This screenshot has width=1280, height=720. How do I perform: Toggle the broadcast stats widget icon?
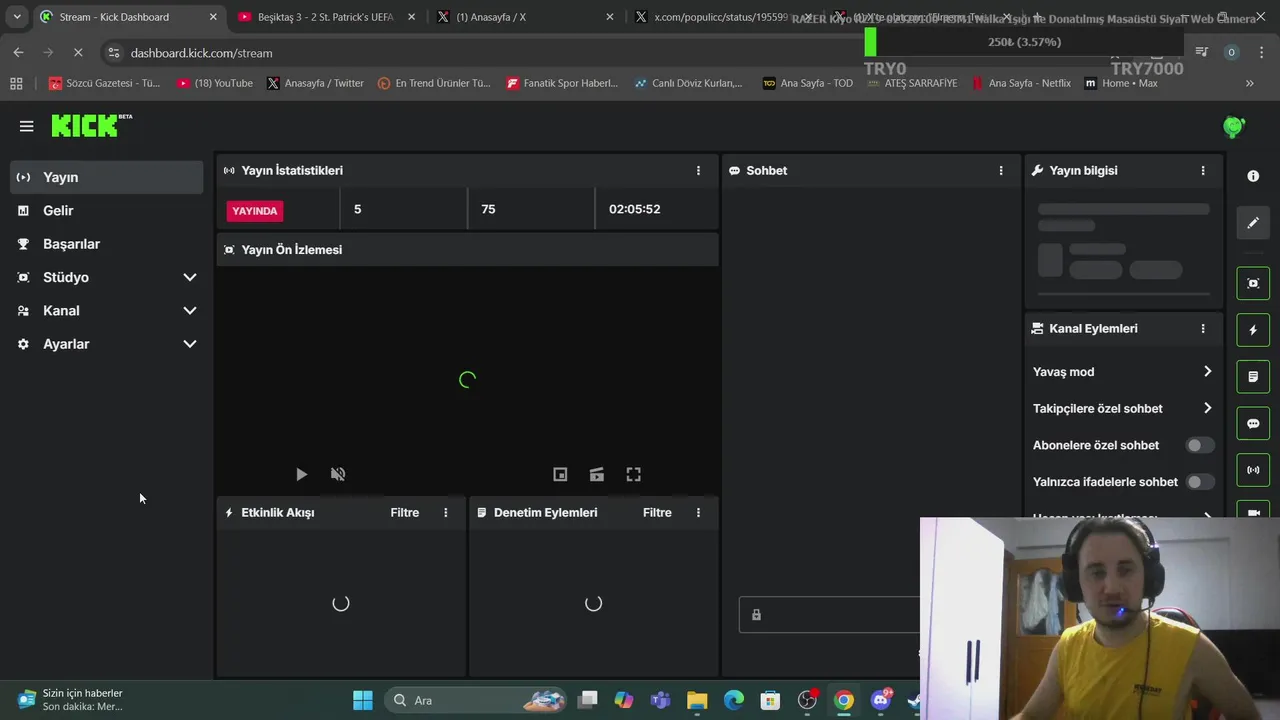point(1253,470)
